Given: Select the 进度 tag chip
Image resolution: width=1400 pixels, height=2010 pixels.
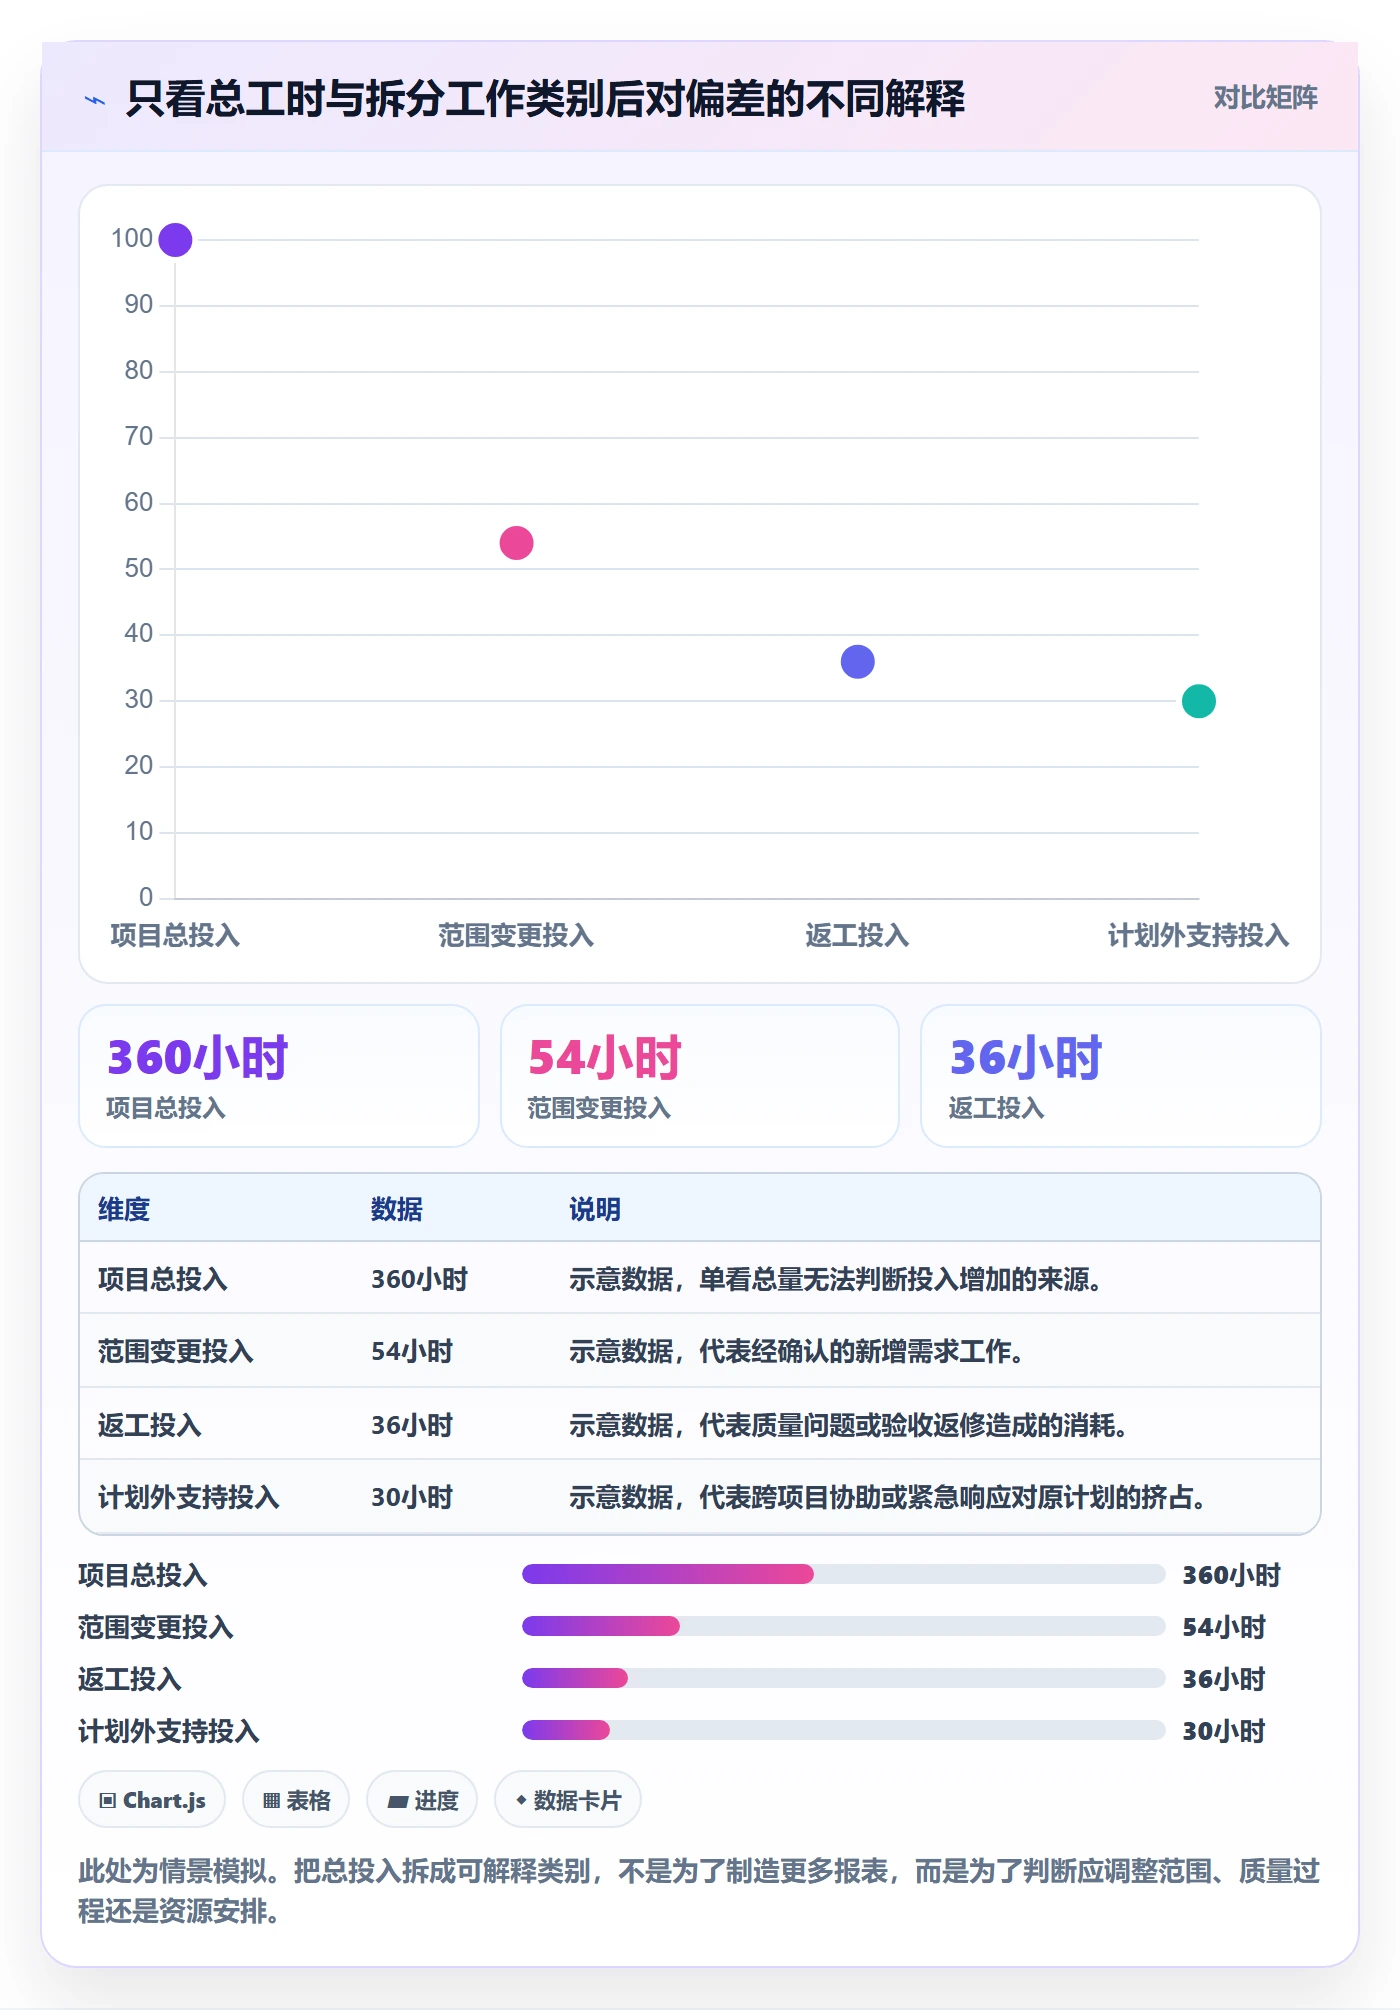Looking at the screenshot, I should pyautogui.click(x=422, y=1800).
